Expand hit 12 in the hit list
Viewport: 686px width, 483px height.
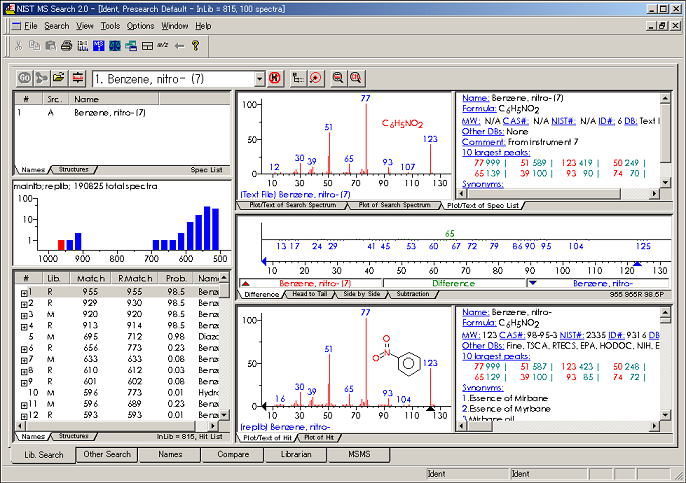(24, 416)
